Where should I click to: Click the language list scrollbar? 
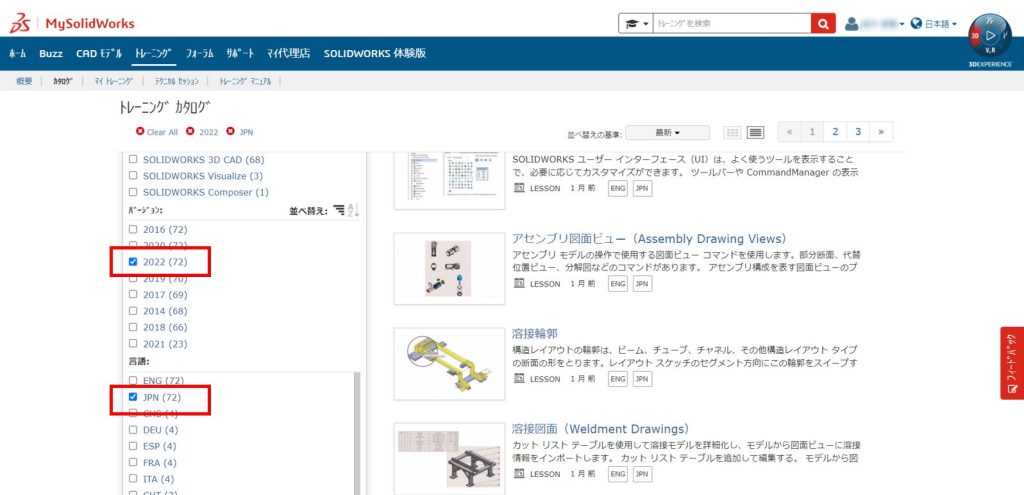[357, 434]
